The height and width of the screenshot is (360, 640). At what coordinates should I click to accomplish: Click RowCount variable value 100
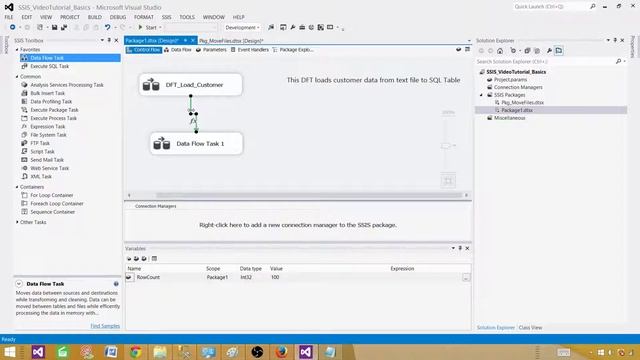coord(275,278)
